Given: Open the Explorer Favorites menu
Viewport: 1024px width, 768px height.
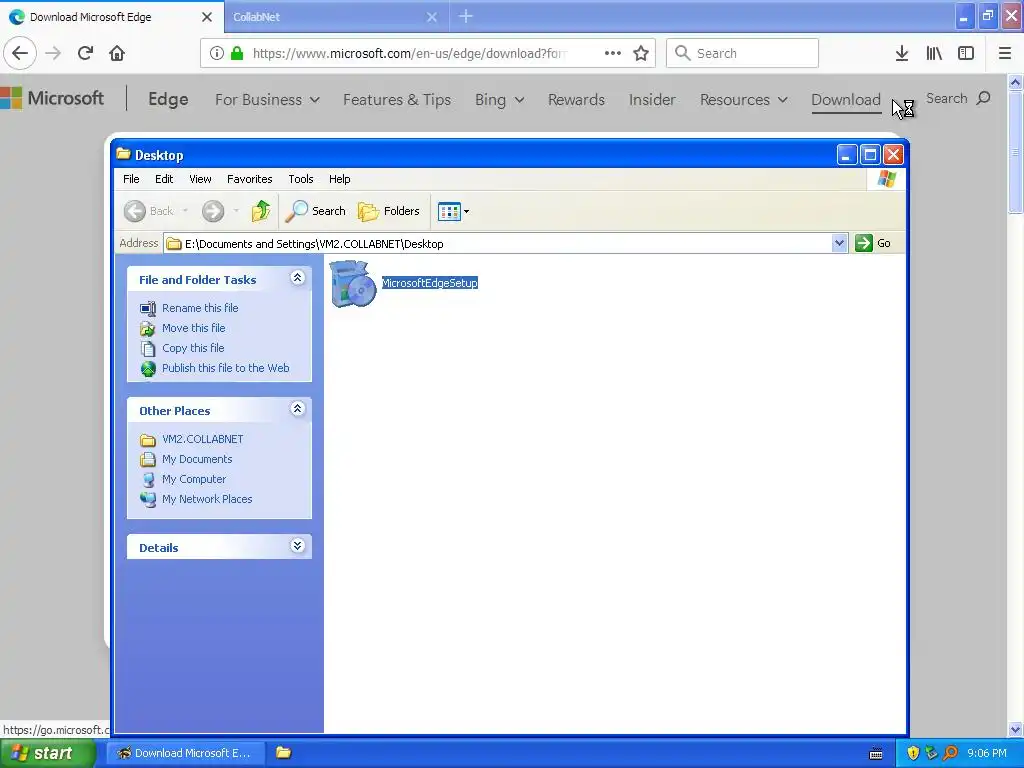Looking at the screenshot, I should tap(249, 179).
